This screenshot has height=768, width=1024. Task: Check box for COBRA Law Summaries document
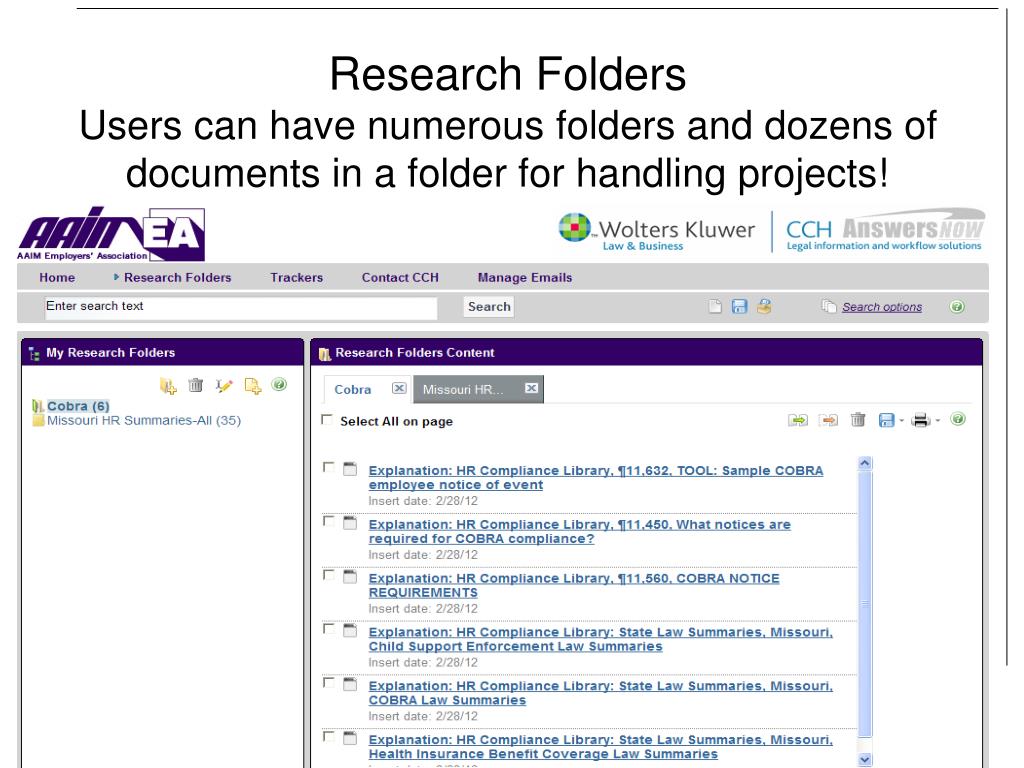[328, 682]
